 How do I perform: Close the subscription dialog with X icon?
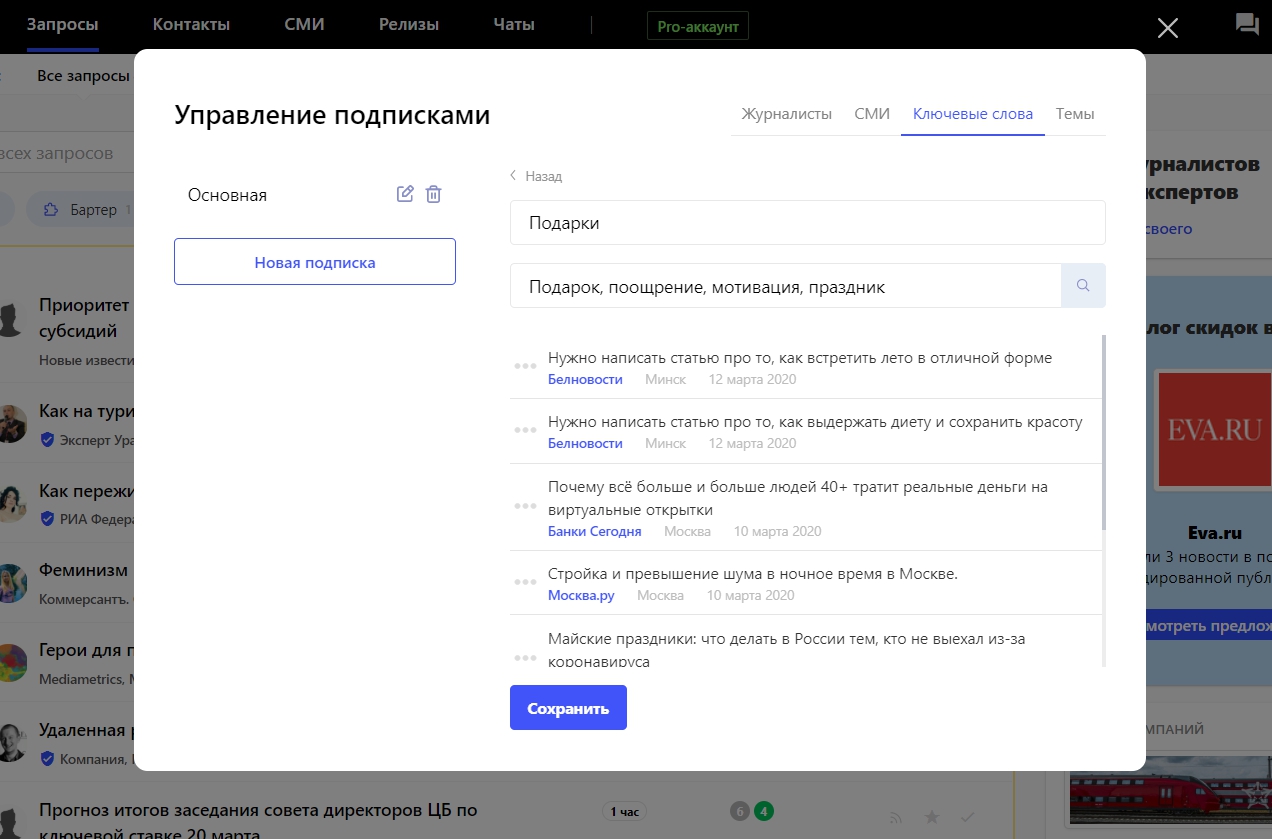(1167, 28)
